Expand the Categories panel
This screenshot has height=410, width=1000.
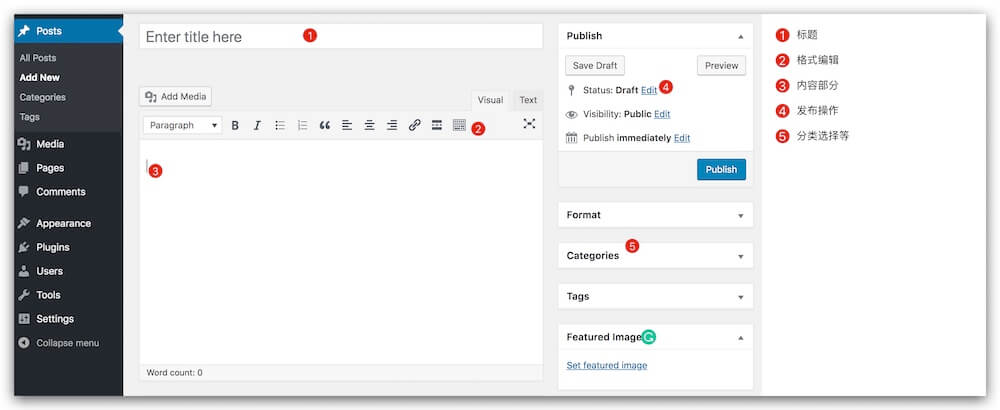point(740,256)
